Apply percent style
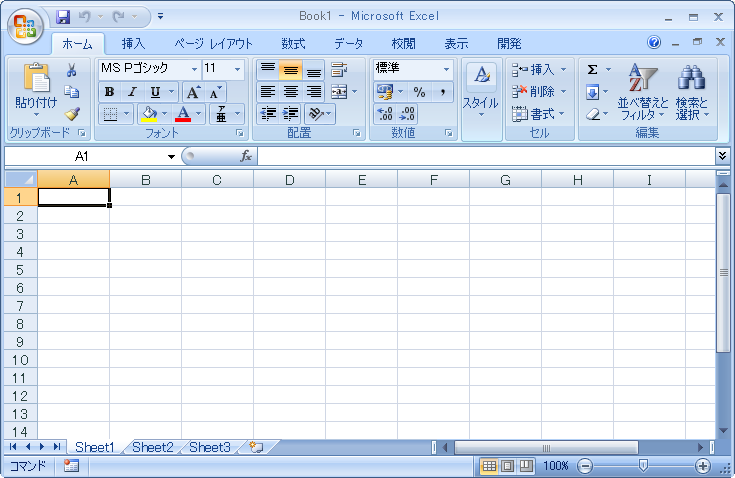 (420, 92)
